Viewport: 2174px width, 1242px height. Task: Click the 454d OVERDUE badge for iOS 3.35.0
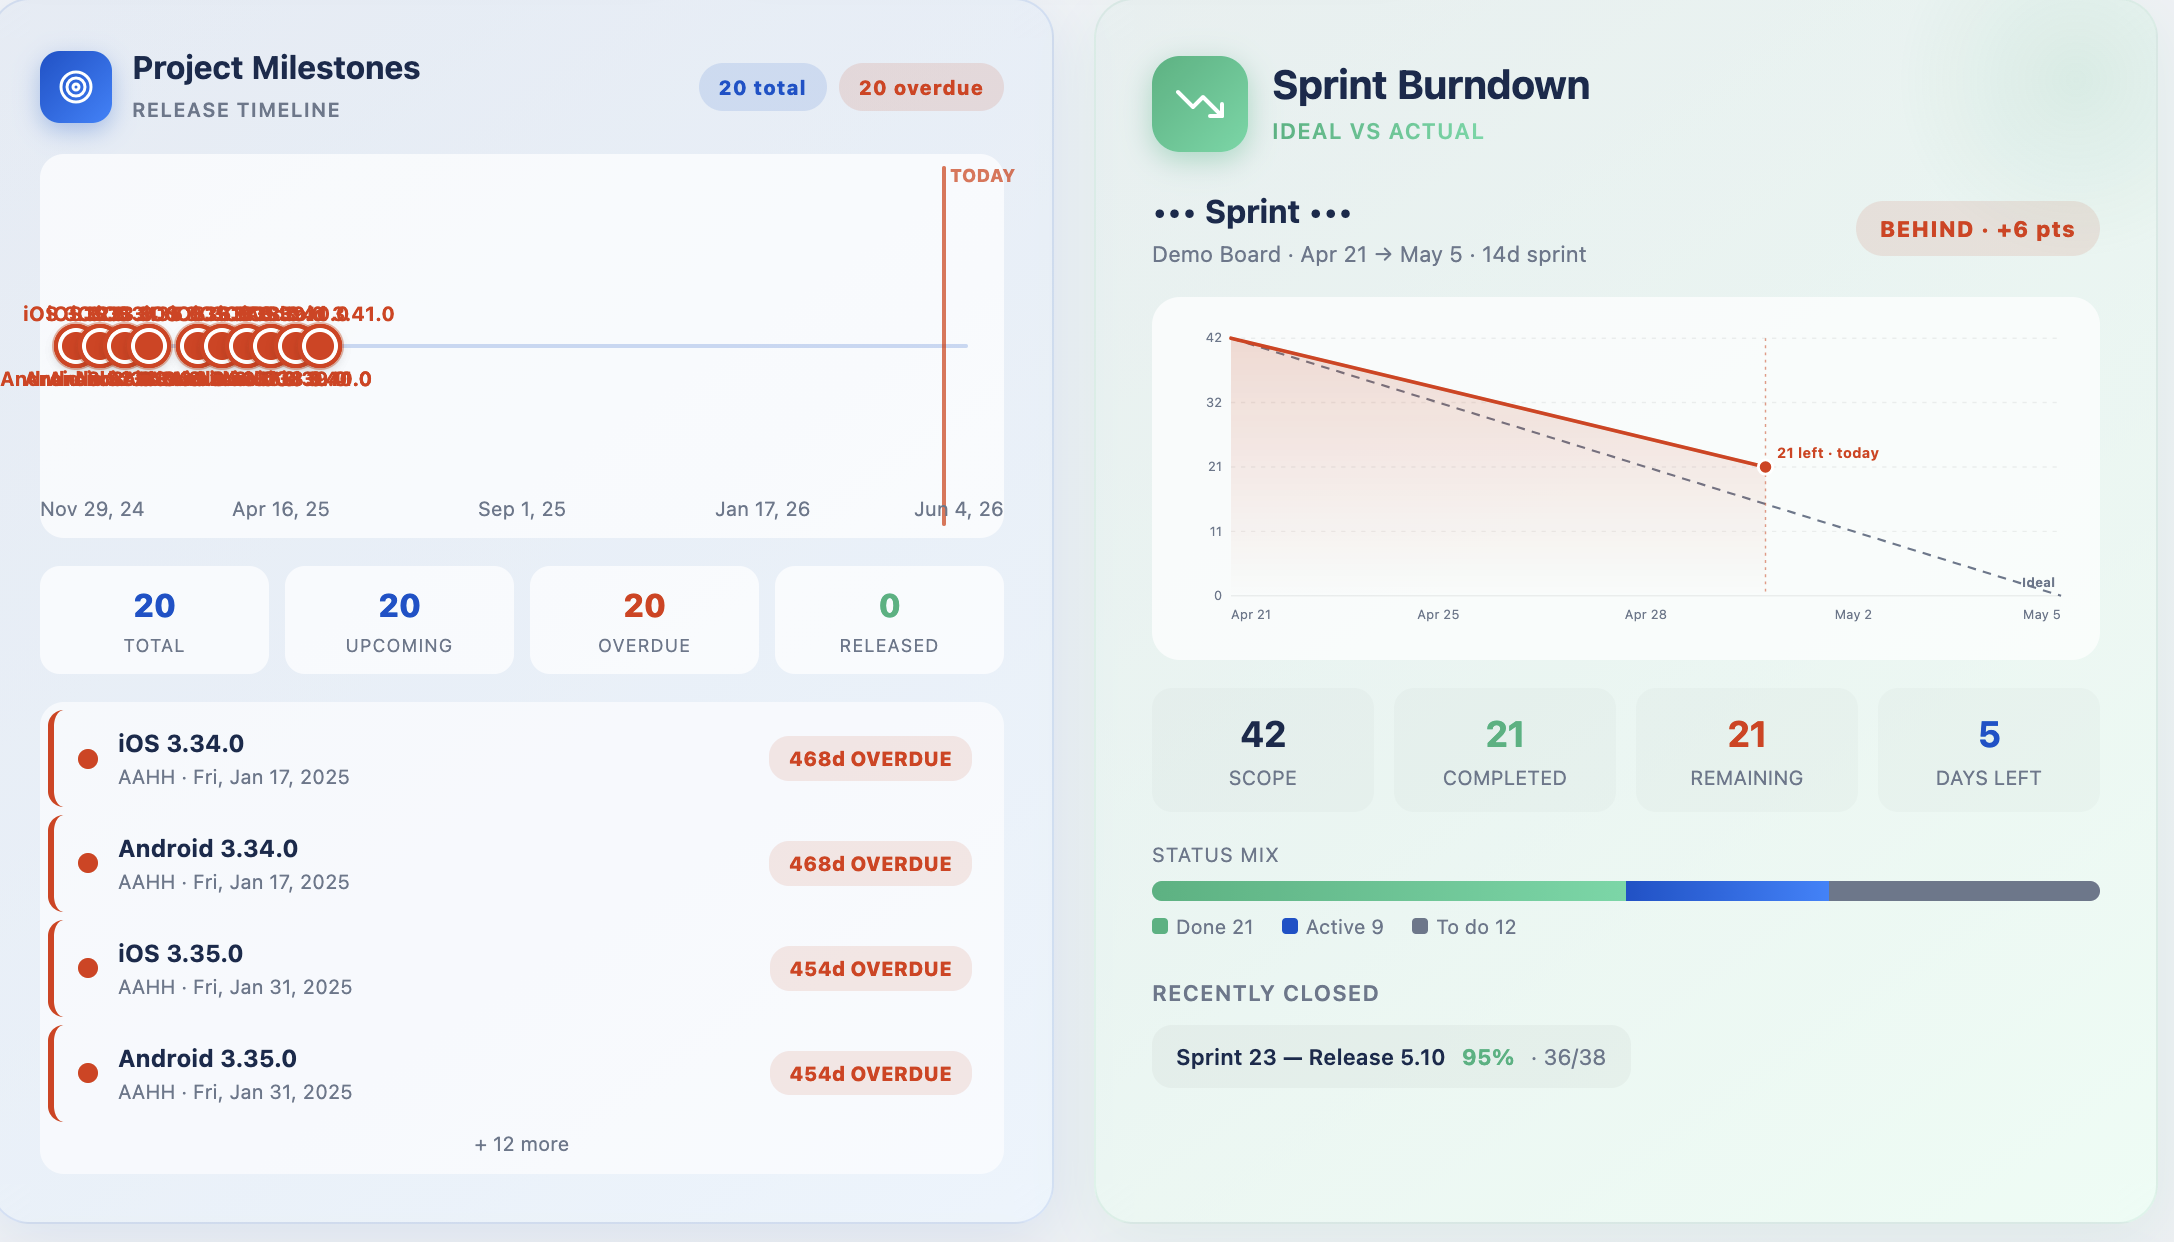click(x=870, y=969)
